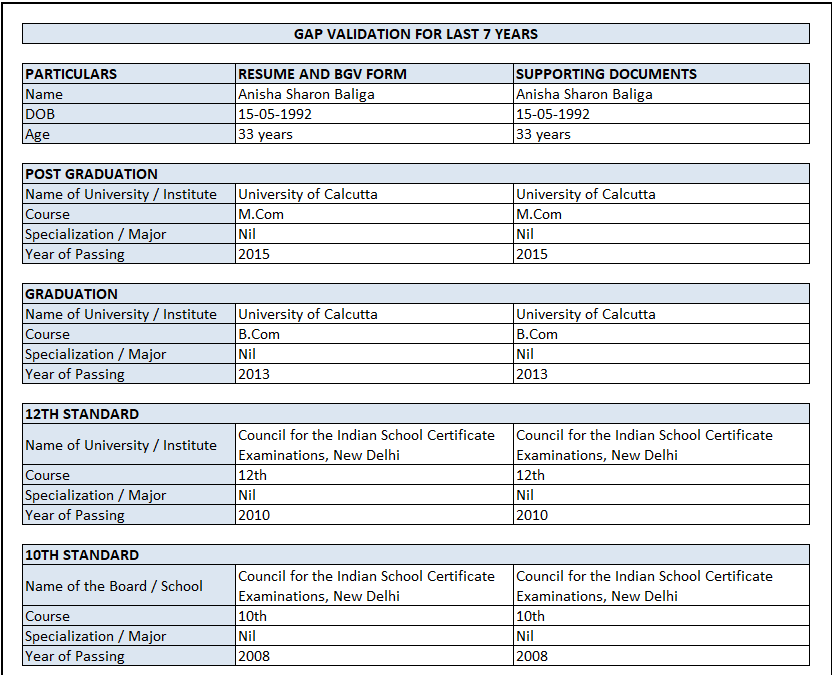This screenshot has height=675, width=832.
Task: Click the PARTICULARS header cell
Action: click(129, 74)
